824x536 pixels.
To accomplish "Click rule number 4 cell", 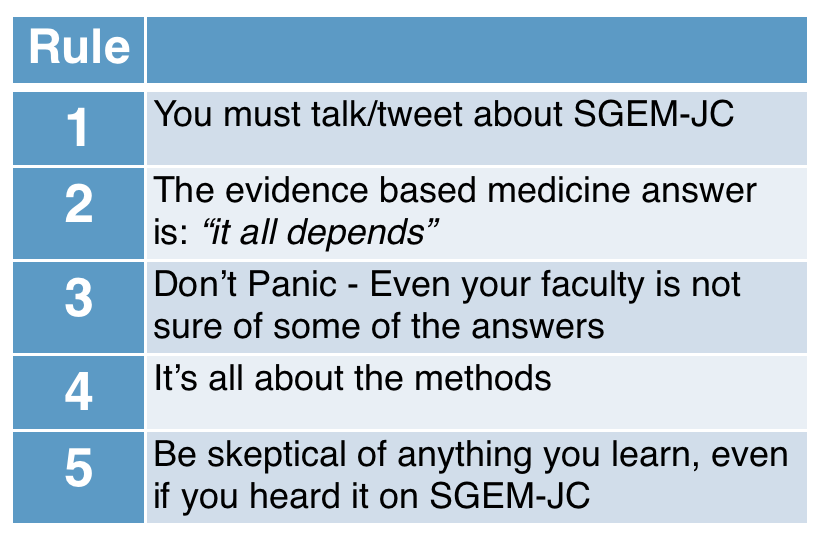I will pos(78,393).
